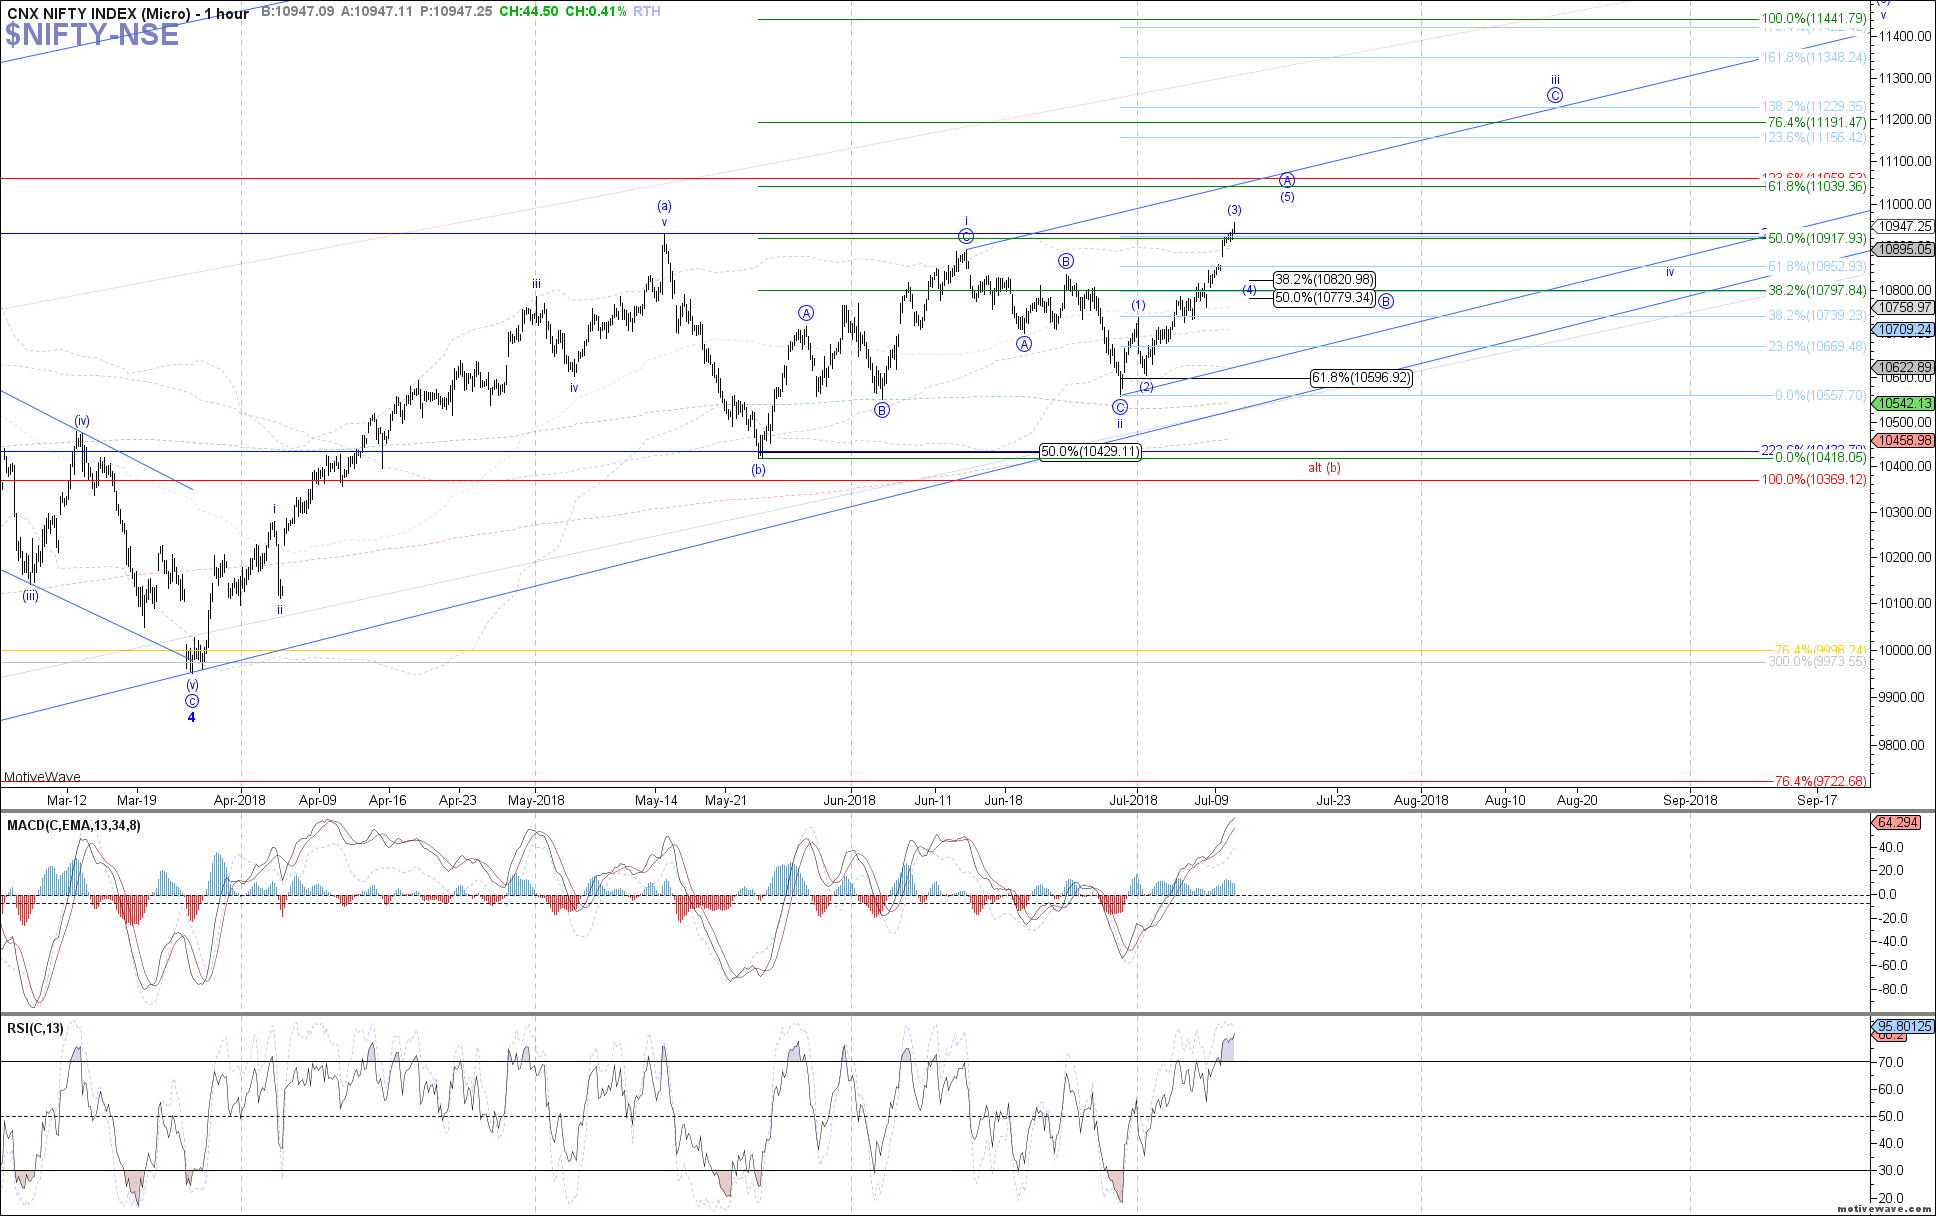The image size is (1936, 1216).
Task: Click the 0.0%(10418.05) Fibonacci label
Action: coord(1820,457)
